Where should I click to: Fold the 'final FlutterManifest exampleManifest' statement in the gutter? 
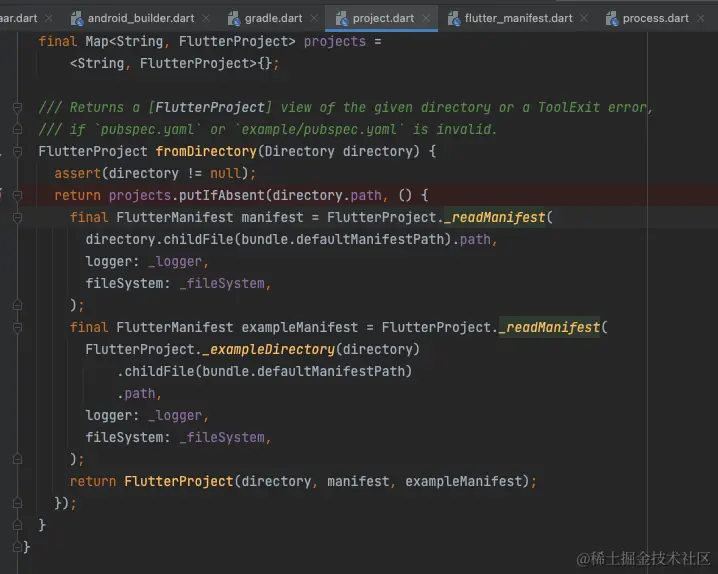pos(17,327)
